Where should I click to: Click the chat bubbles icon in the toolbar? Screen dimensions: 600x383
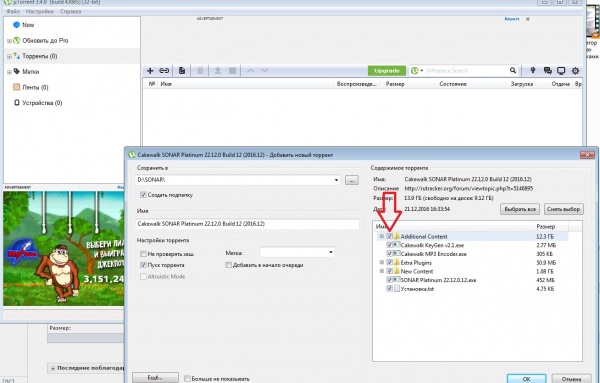(548, 70)
